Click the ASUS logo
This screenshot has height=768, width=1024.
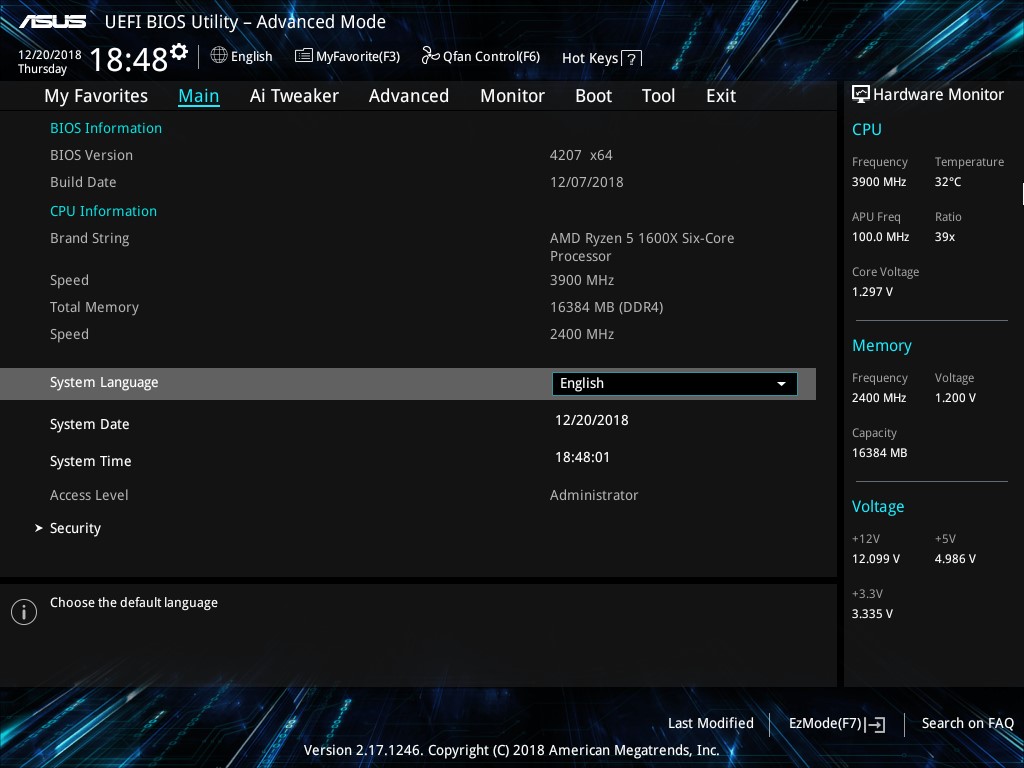coord(52,22)
